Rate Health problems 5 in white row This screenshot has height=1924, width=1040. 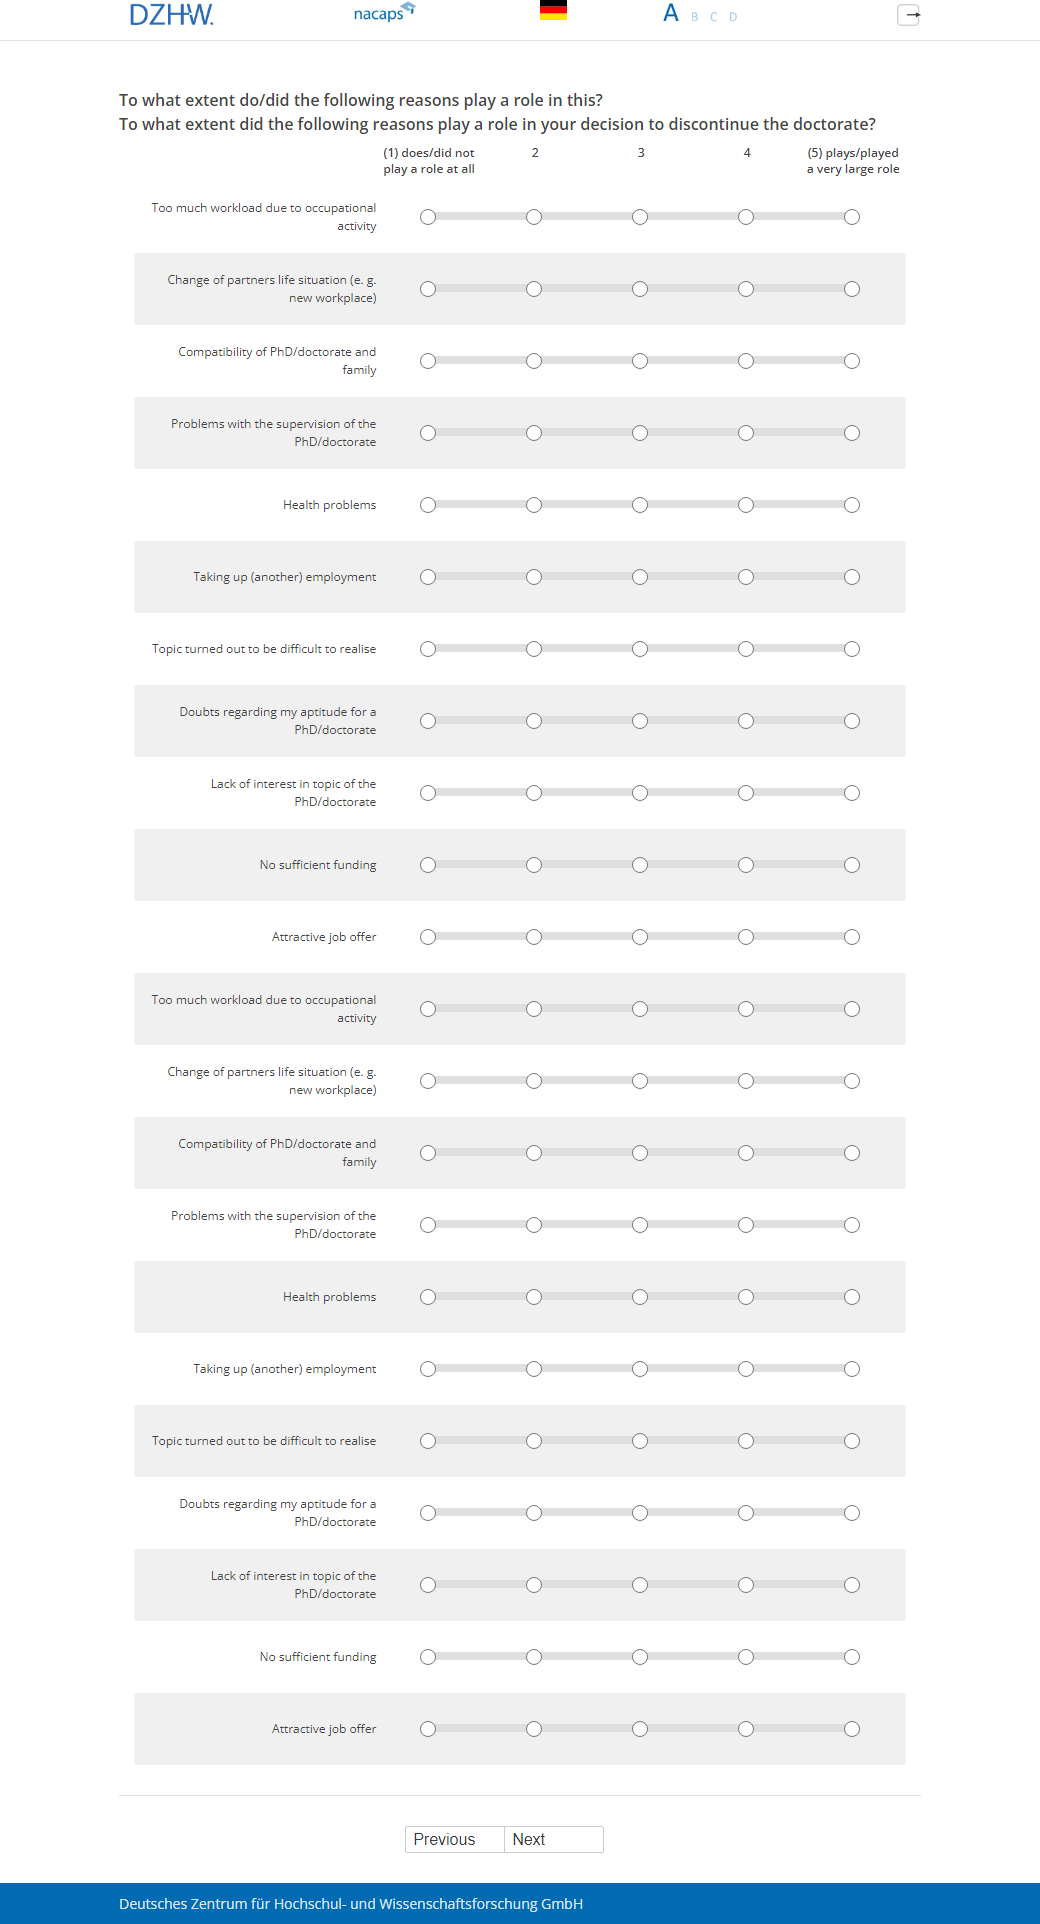(852, 505)
